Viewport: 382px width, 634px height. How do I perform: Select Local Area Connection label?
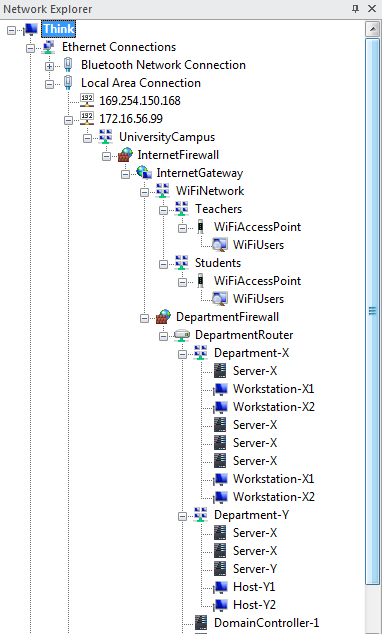pos(141,83)
